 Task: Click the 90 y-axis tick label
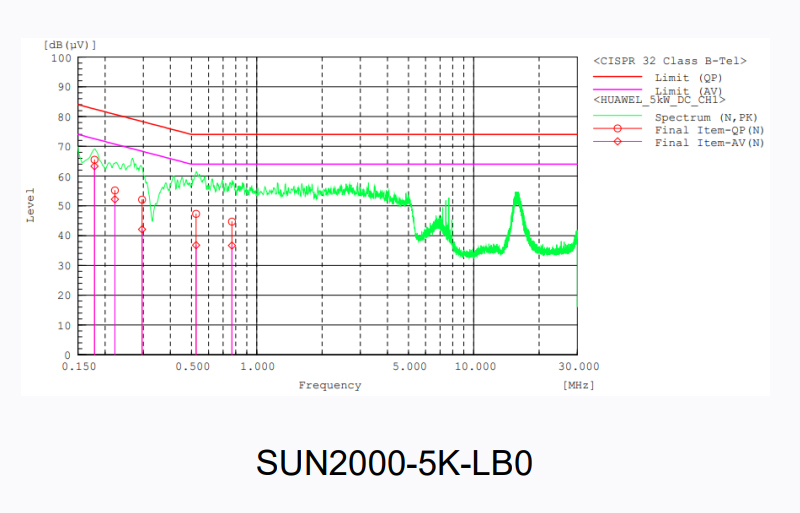(64, 87)
